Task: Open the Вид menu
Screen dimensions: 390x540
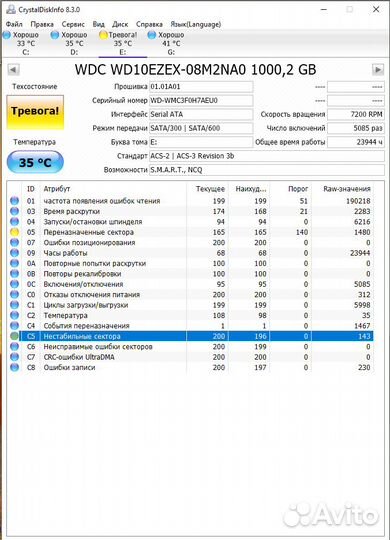Action: pyautogui.click(x=99, y=24)
